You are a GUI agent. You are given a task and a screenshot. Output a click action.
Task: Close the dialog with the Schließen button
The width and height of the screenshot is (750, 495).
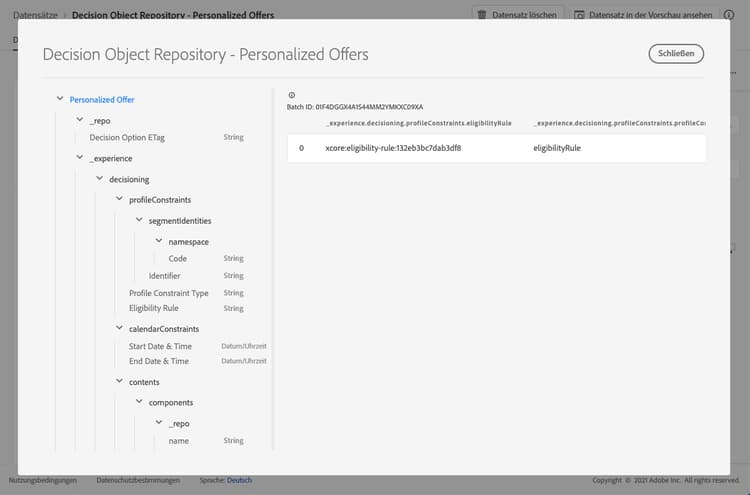point(676,54)
